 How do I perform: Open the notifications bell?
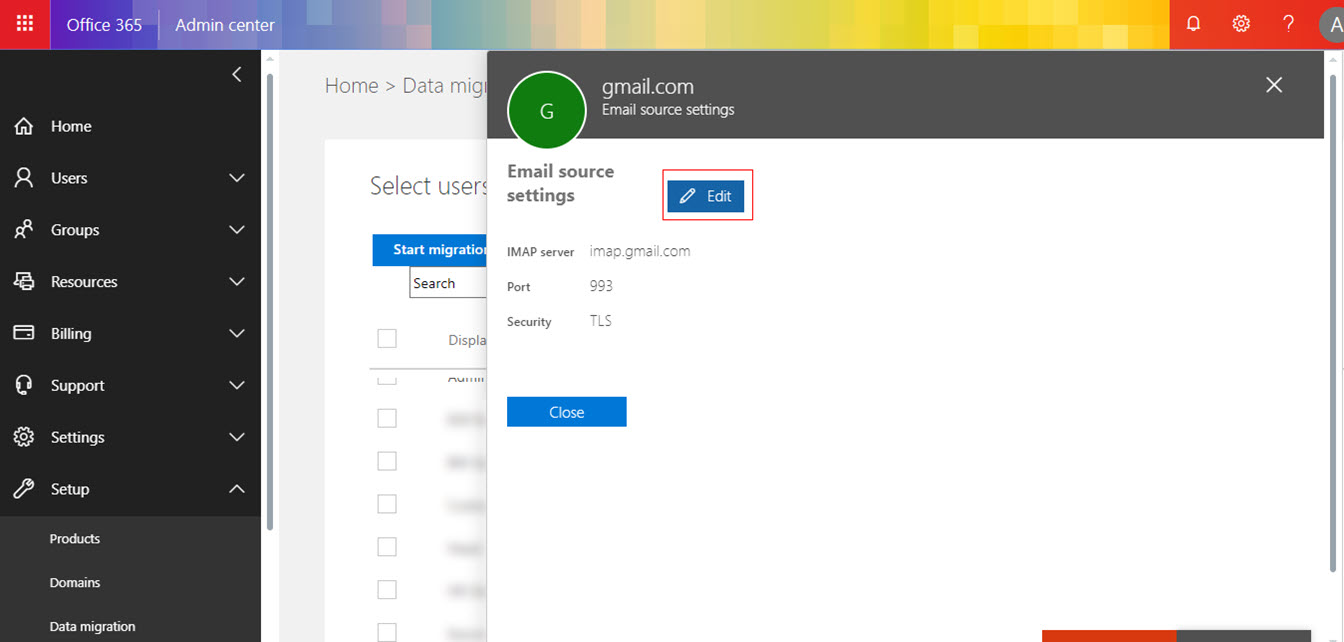tap(1193, 24)
